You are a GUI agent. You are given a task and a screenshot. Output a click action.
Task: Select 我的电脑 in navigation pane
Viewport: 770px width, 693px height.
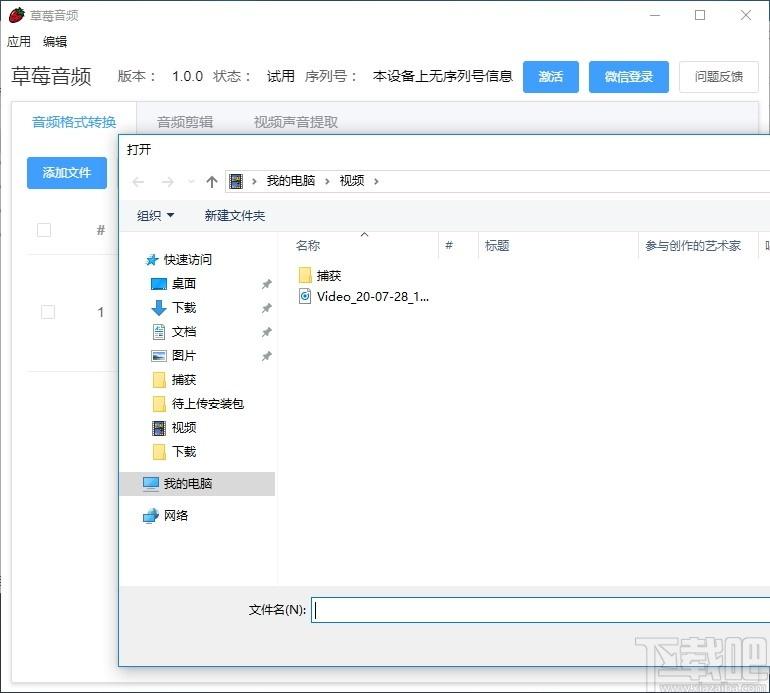pyautogui.click(x=188, y=484)
